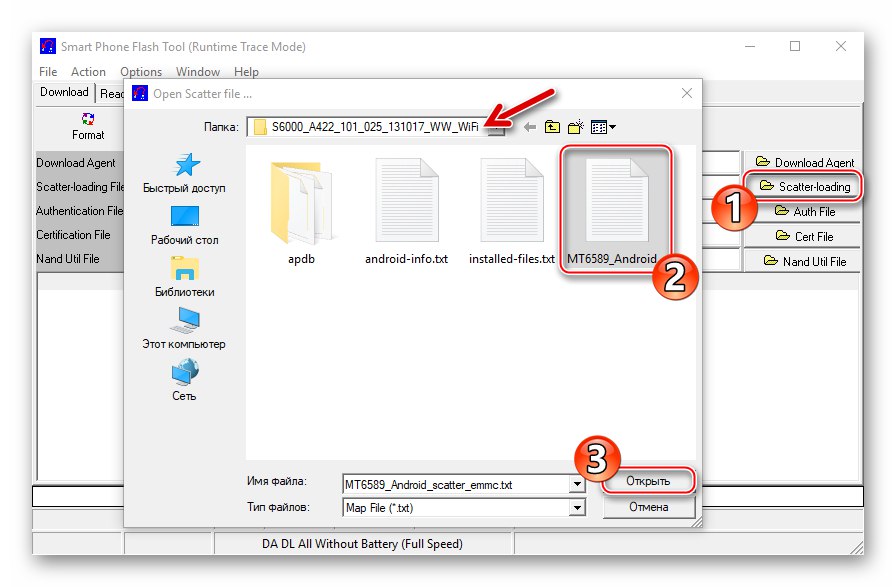Click the Имя файла text field
896x587 pixels.
(x=456, y=485)
